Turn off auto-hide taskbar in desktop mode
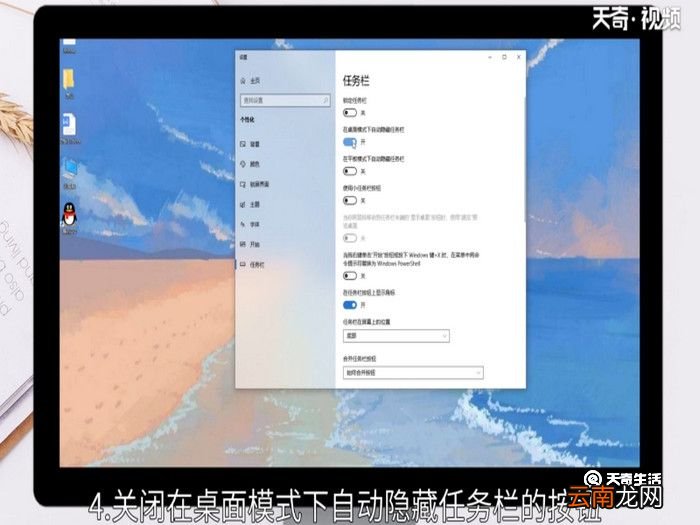Screen dimensions: 700x525 pos(350,142)
